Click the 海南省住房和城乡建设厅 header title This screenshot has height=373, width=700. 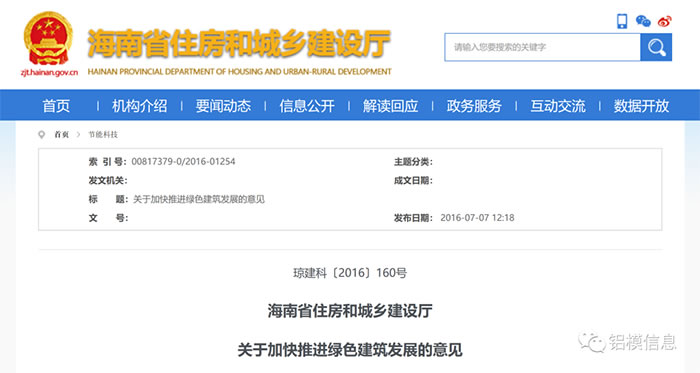[239, 43]
